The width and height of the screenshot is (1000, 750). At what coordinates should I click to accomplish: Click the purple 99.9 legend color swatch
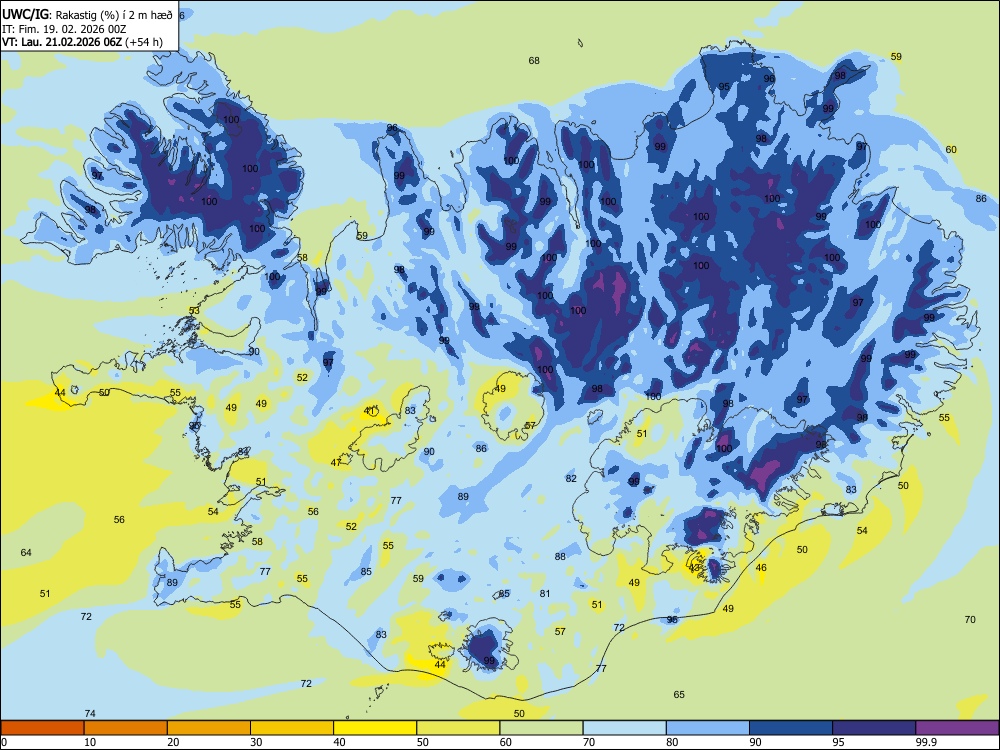click(957, 728)
